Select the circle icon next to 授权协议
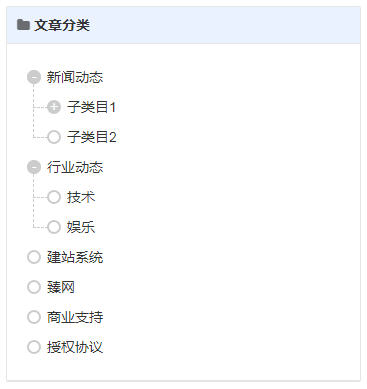This screenshot has width=367, height=389. coord(34,347)
